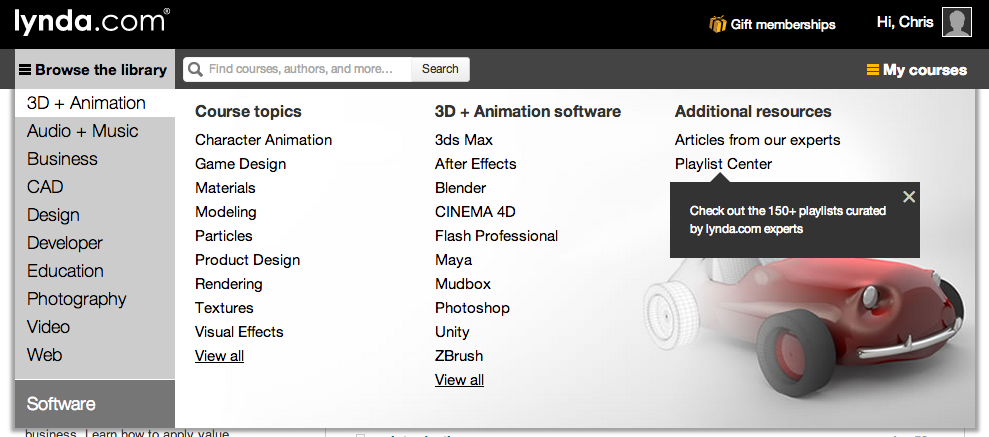The height and width of the screenshot is (437, 989).
Task: Open Flash Professional software courses
Action: [496, 236]
